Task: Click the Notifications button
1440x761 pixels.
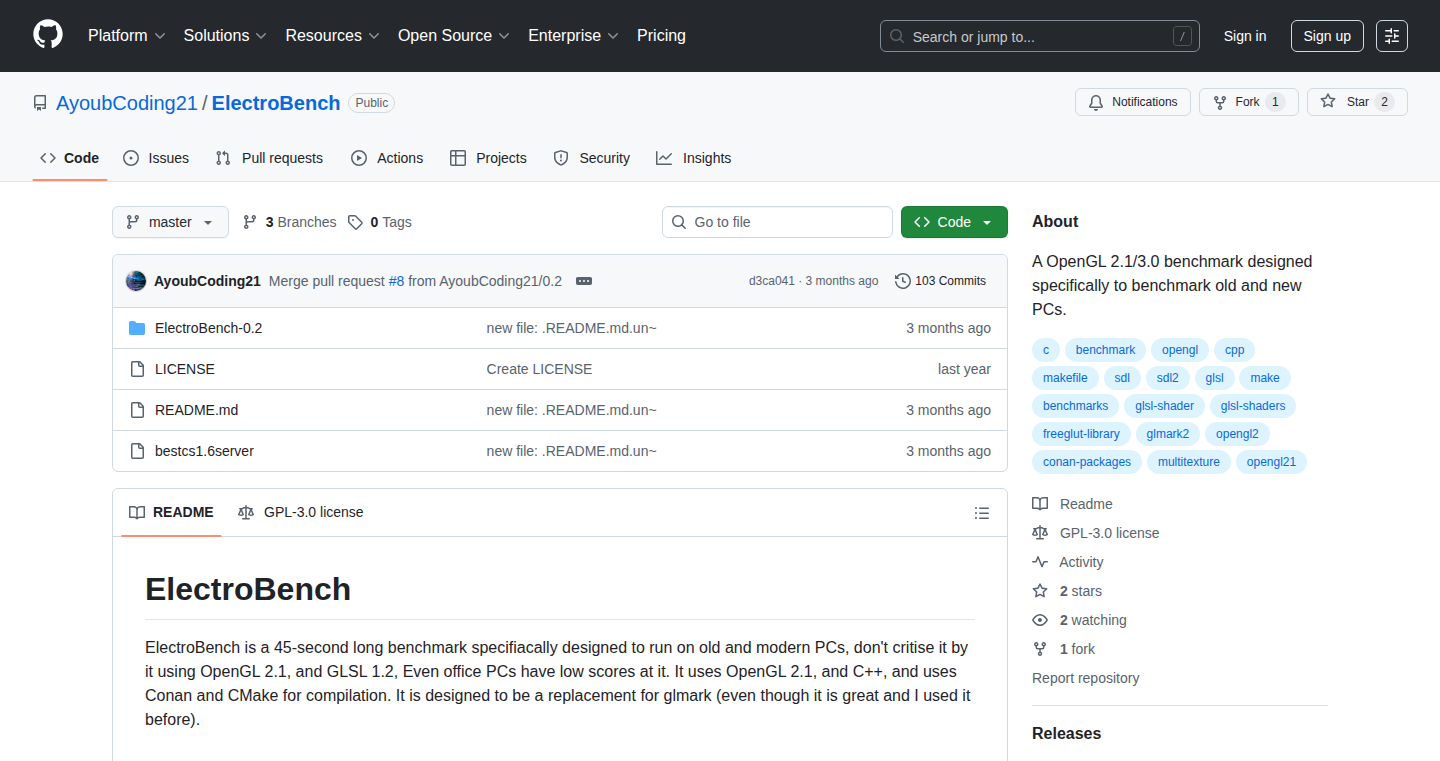Action: [1133, 102]
